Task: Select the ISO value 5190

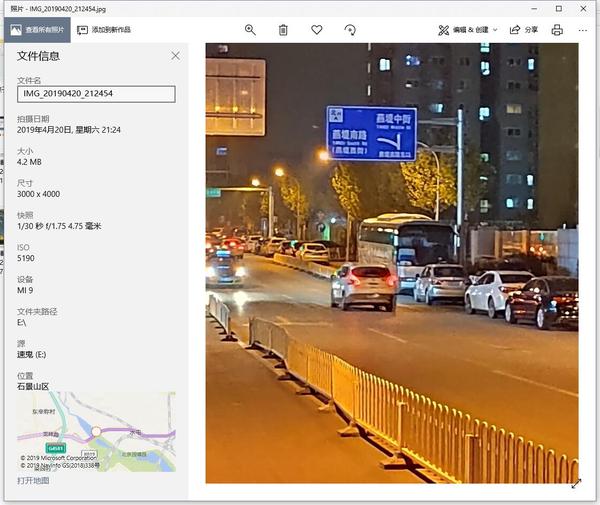Action: (26, 258)
